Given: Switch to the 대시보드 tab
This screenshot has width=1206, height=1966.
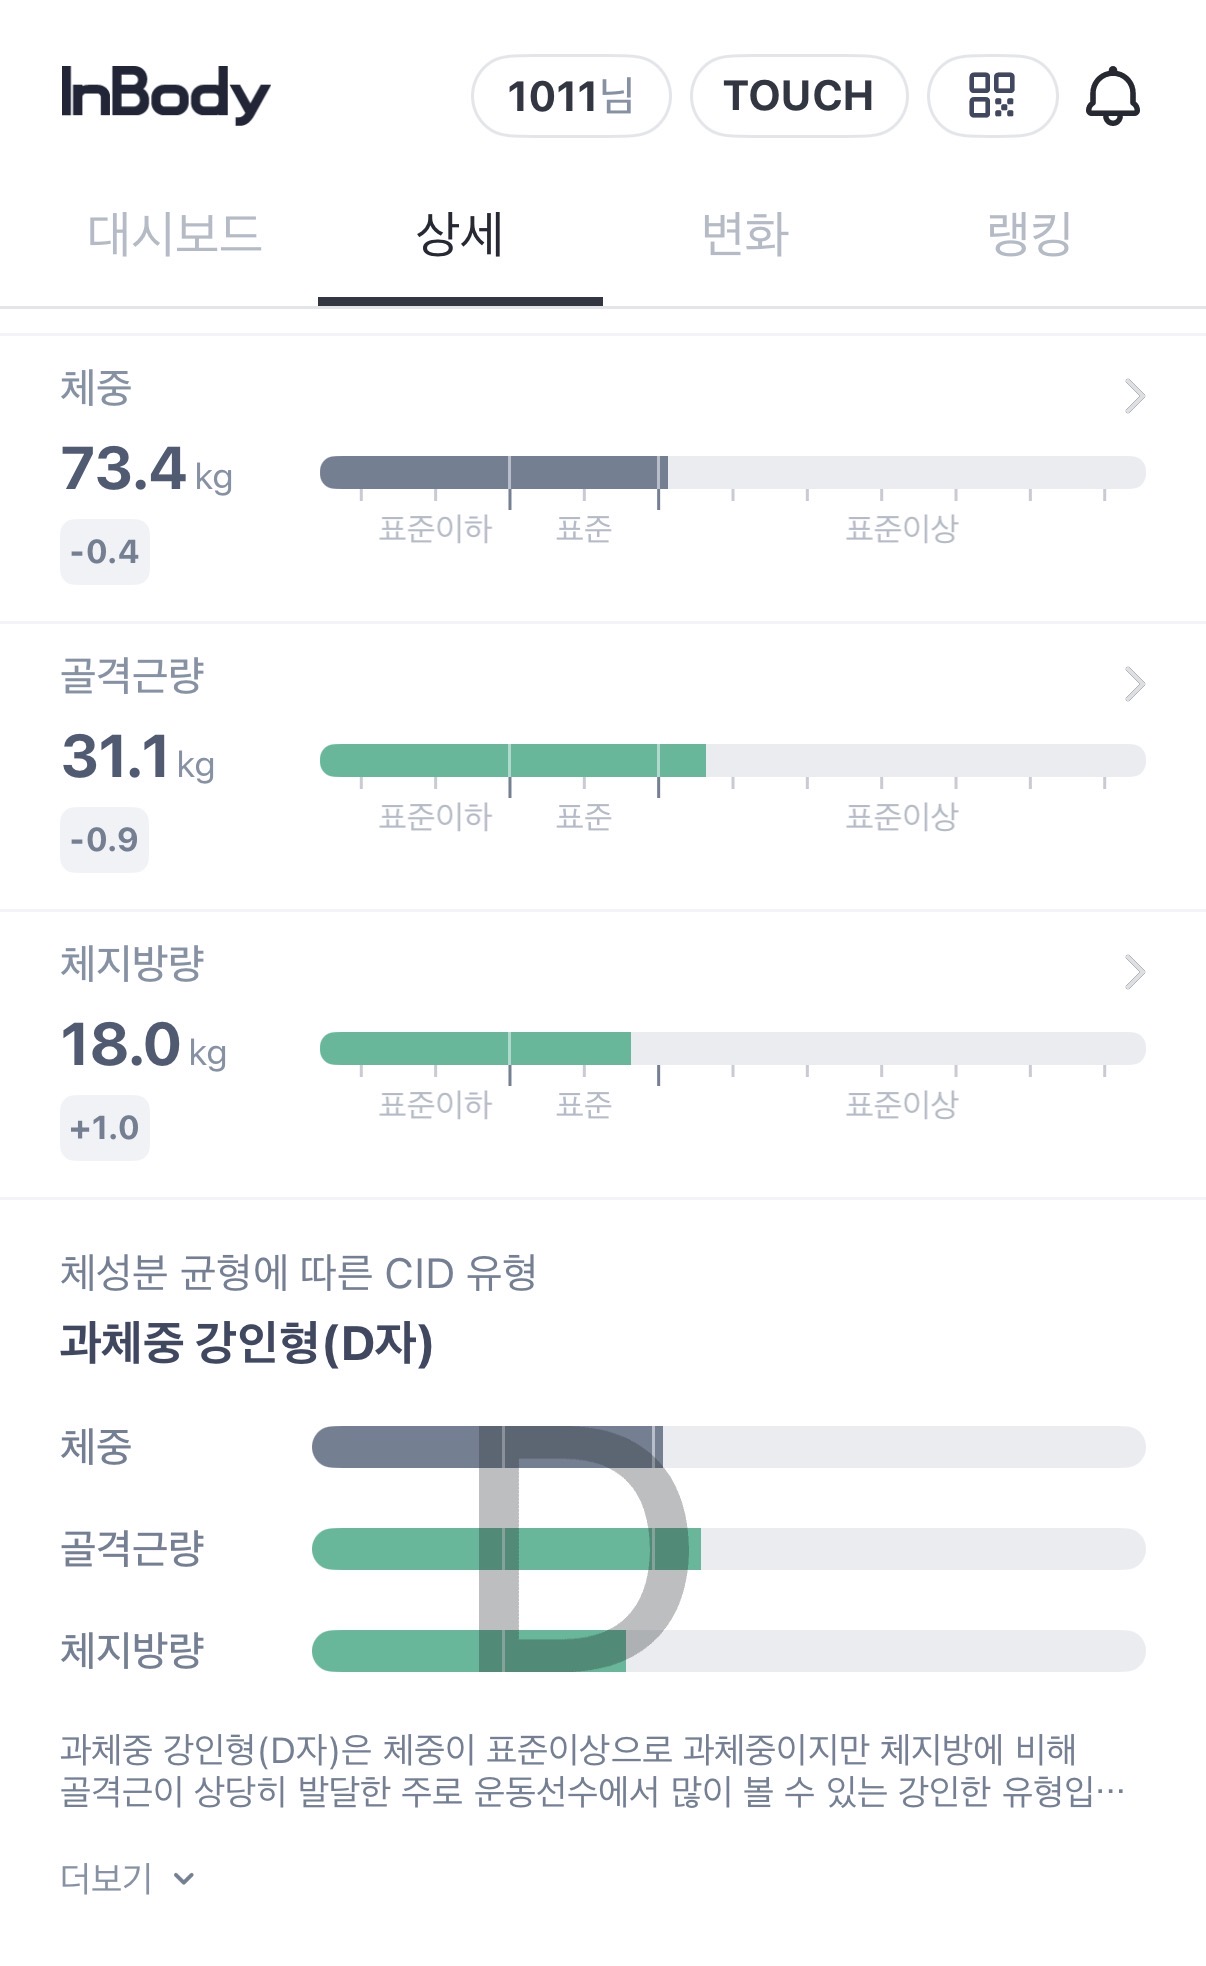Looking at the screenshot, I should tap(175, 236).
